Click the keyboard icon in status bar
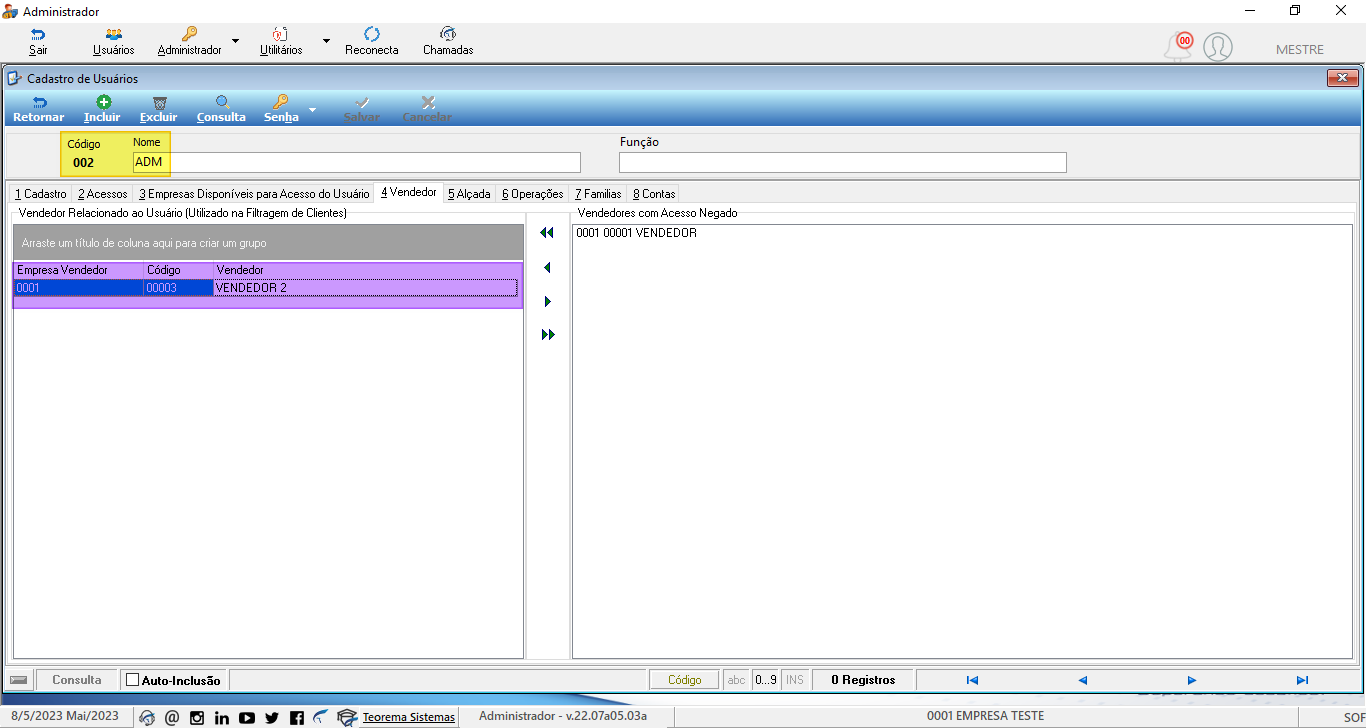The height and width of the screenshot is (728, 1366). coord(19,680)
